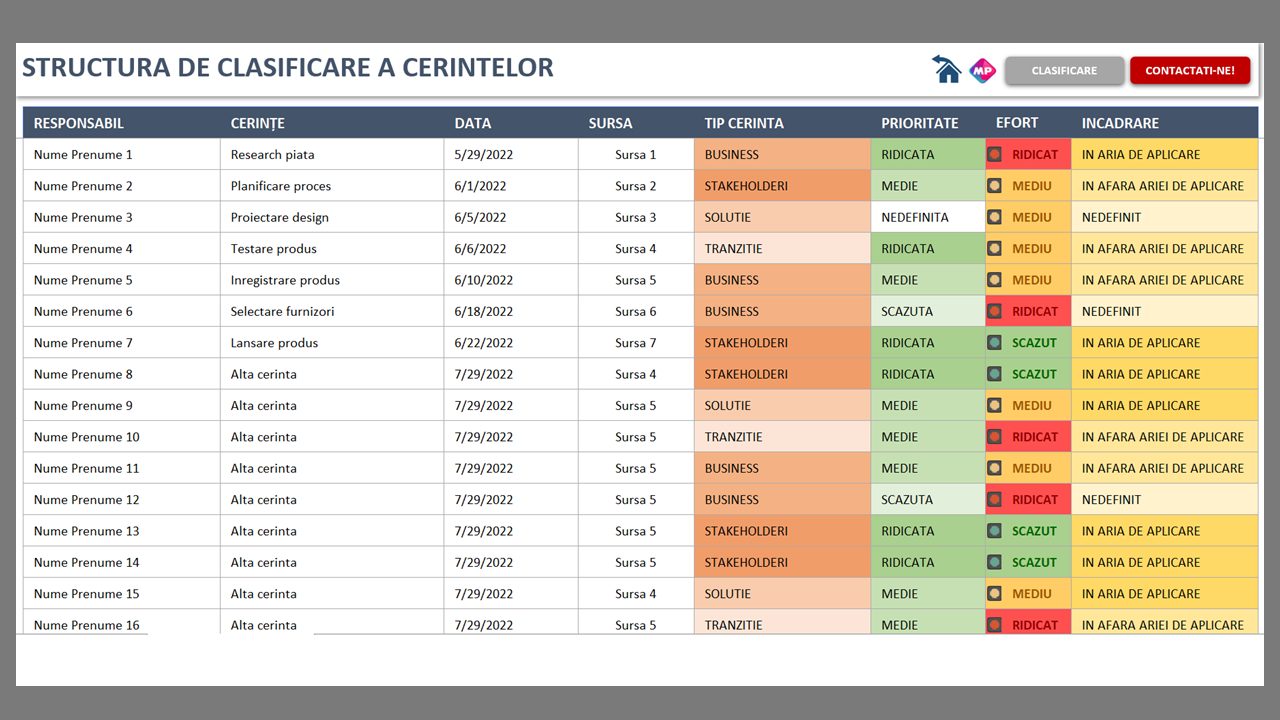This screenshot has width=1280, height=720.
Task: Select the Inregistrare produs requirement cell
Action: click(x=285, y=280)
